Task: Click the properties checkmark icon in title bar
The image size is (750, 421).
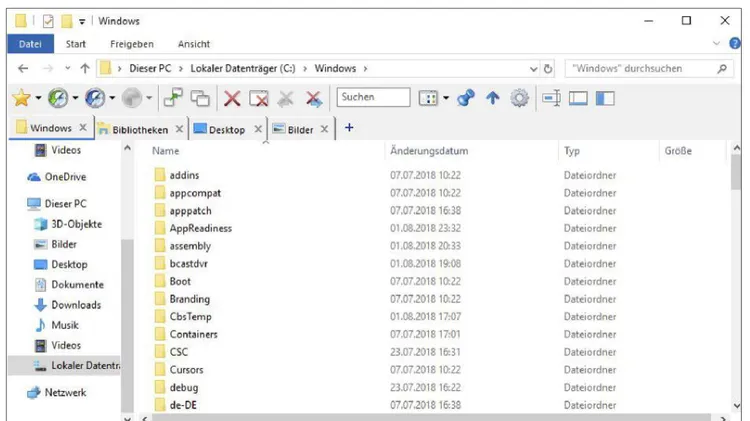Action: pyautogui.click(x=48, y=21)
